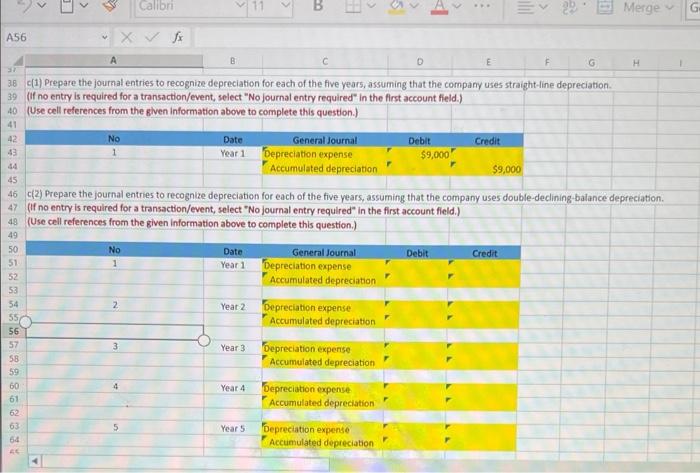Open the font name dropdown arrow

point(241,6)
